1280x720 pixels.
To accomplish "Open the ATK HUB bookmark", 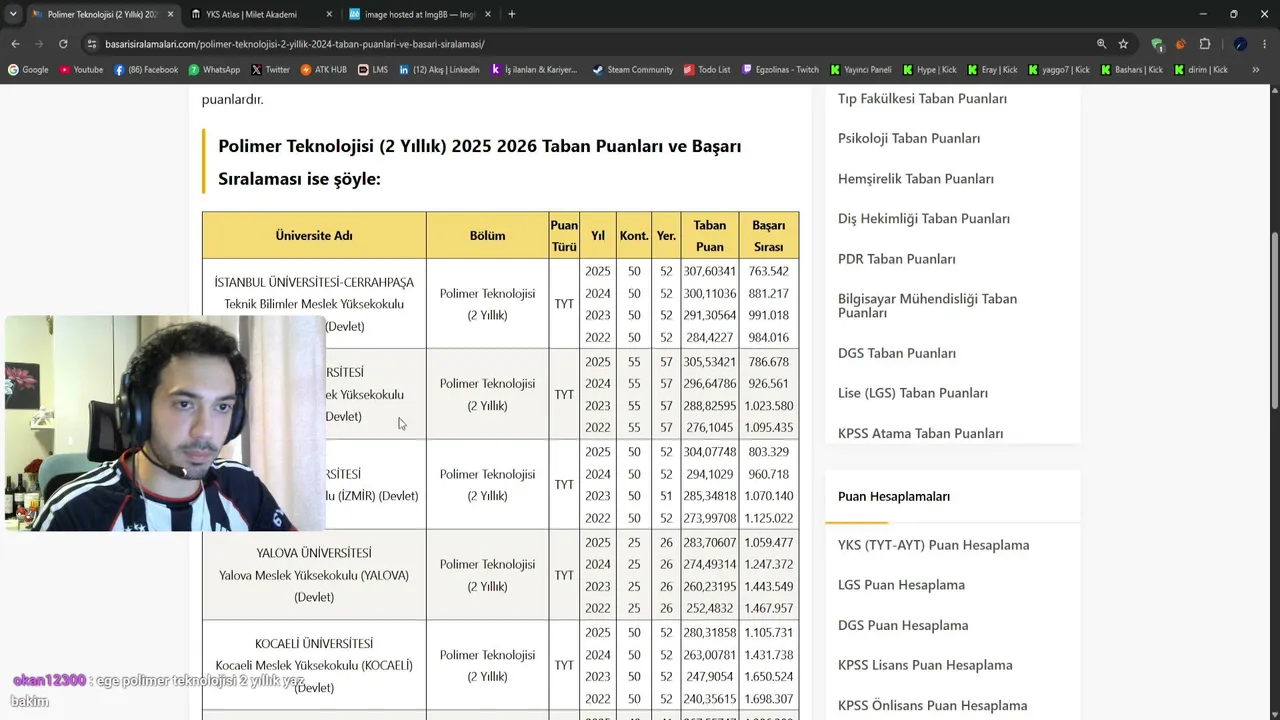I will [323, 70].
